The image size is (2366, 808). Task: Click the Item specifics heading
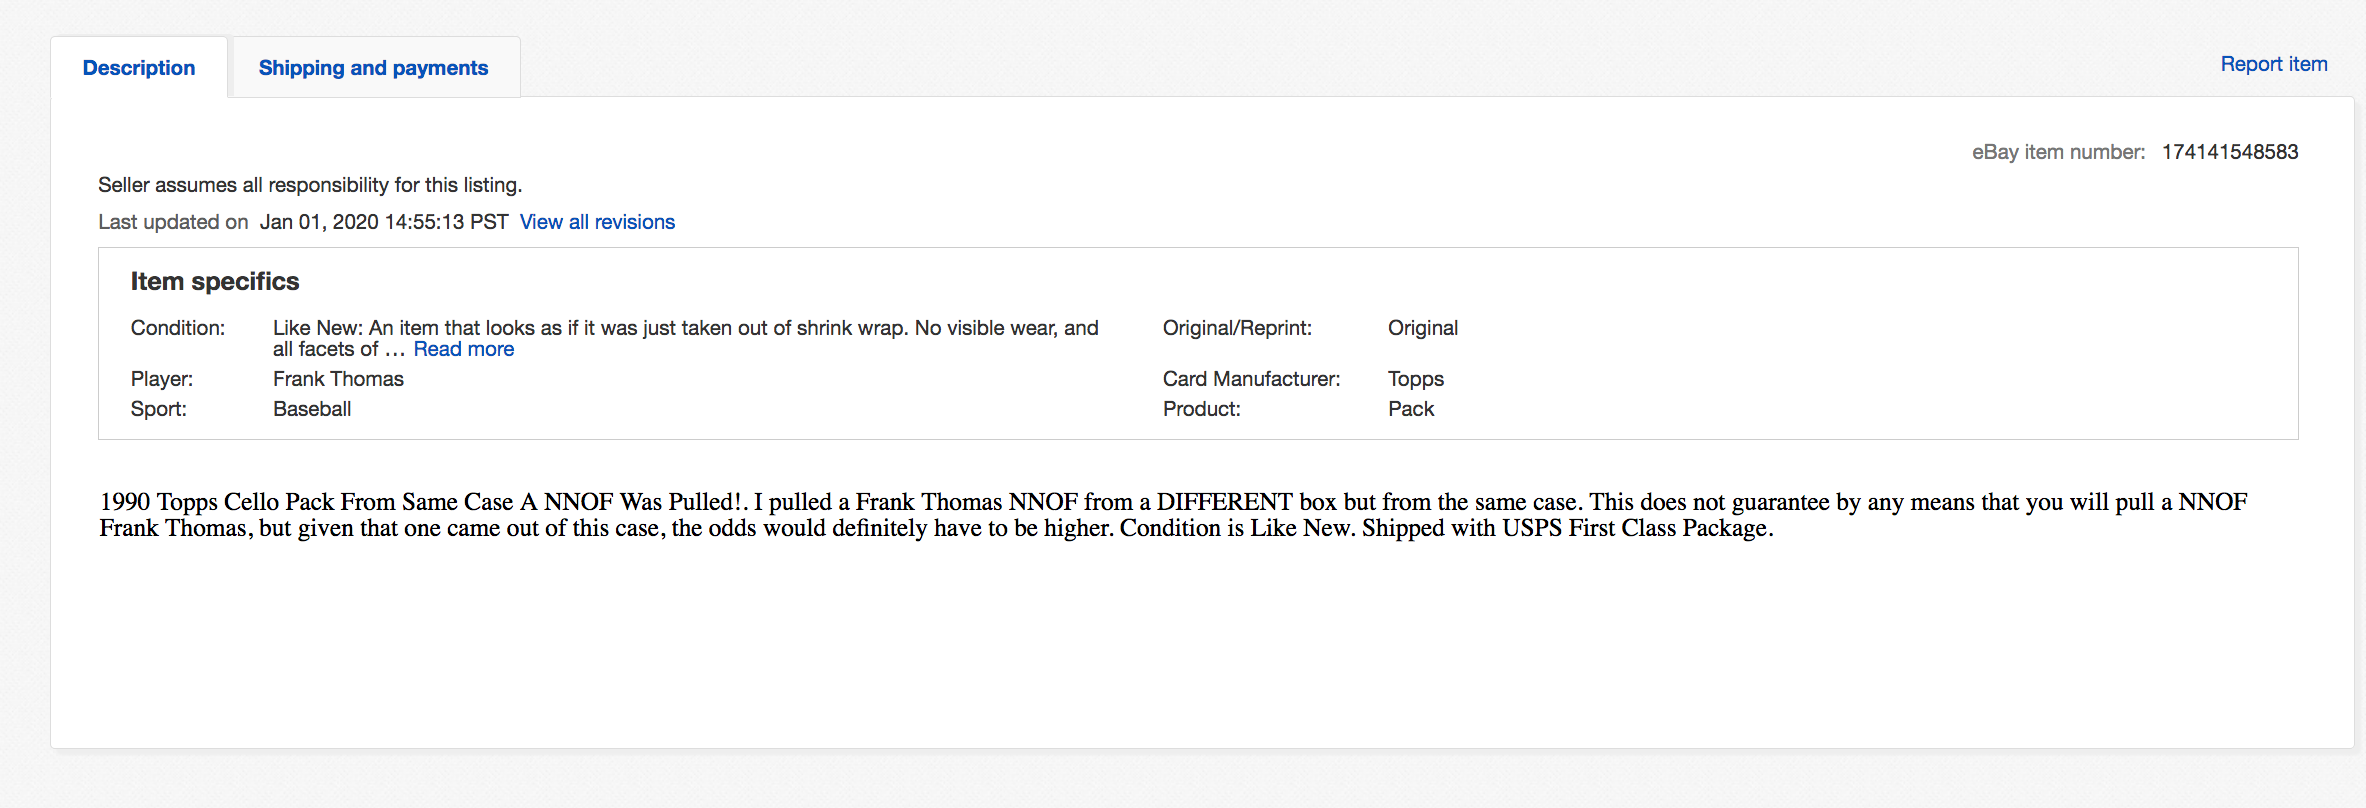(x=215, y=282)
